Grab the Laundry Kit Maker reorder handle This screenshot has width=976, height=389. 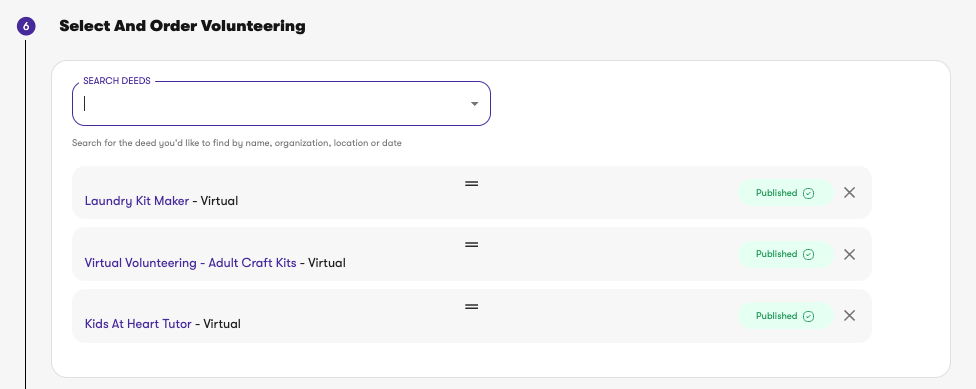click(471, 183)
